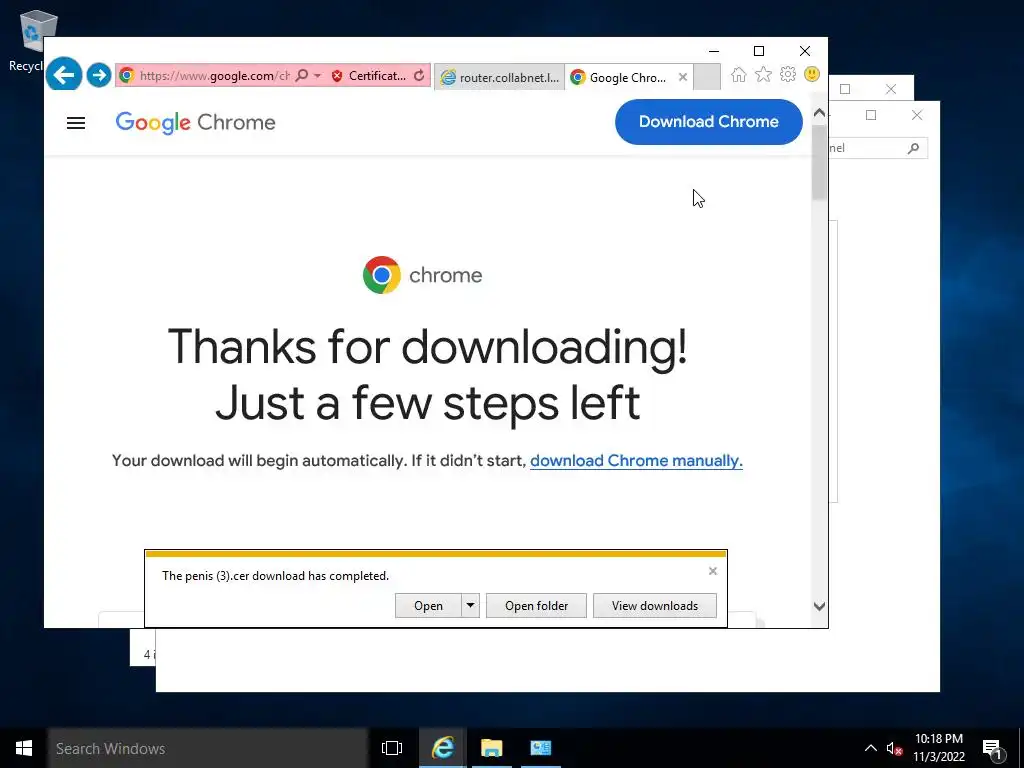Click the Google Chrome logo header
The image size is (1024, 768).
click(x=195, y=123)
